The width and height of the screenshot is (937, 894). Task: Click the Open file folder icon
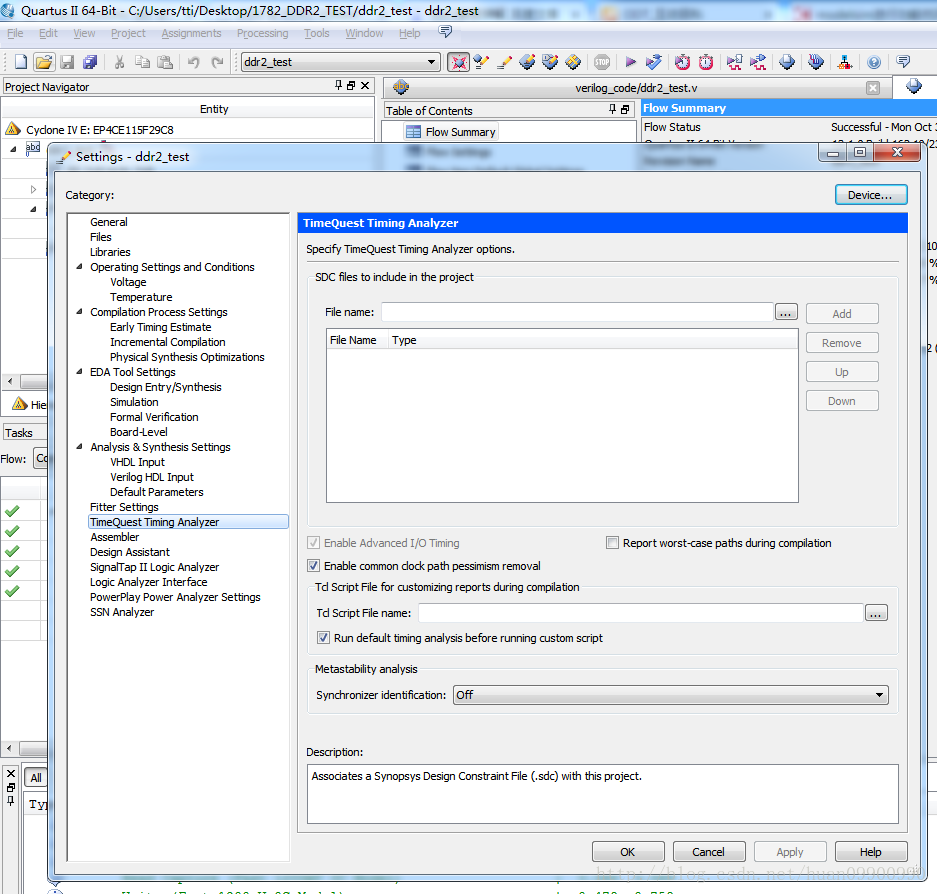pyautogui.click(x=44, y=62)
